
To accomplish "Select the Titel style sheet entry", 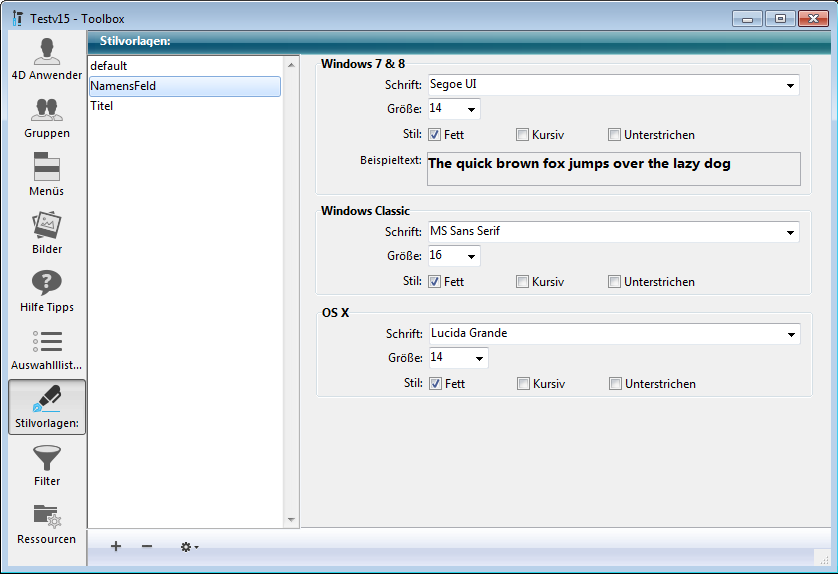I will click(x=184, y=106).
